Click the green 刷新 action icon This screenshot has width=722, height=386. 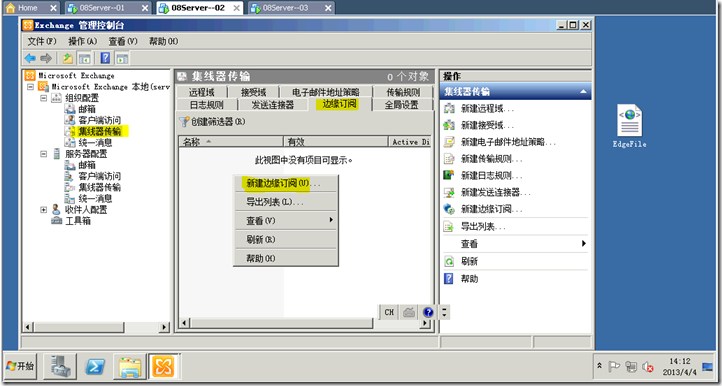pos(449,262)
